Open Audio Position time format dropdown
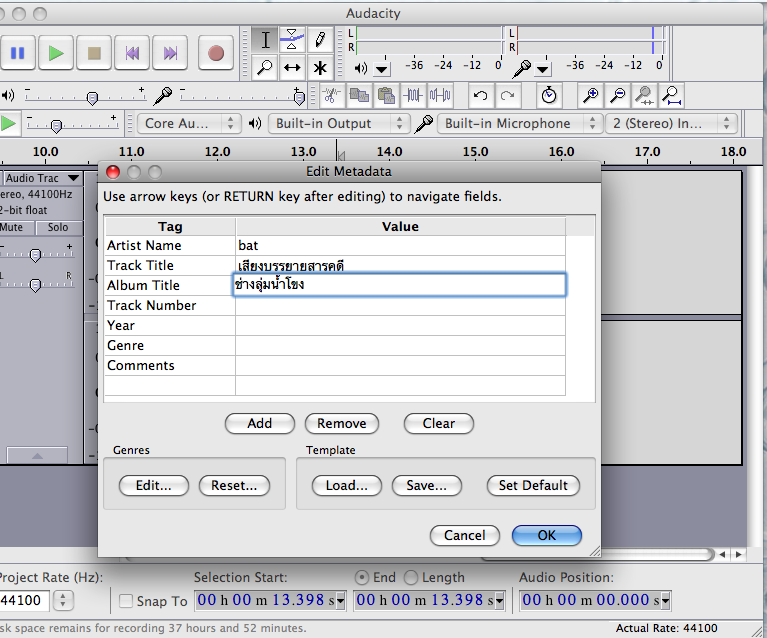The image size is (767, 638). 665,601
